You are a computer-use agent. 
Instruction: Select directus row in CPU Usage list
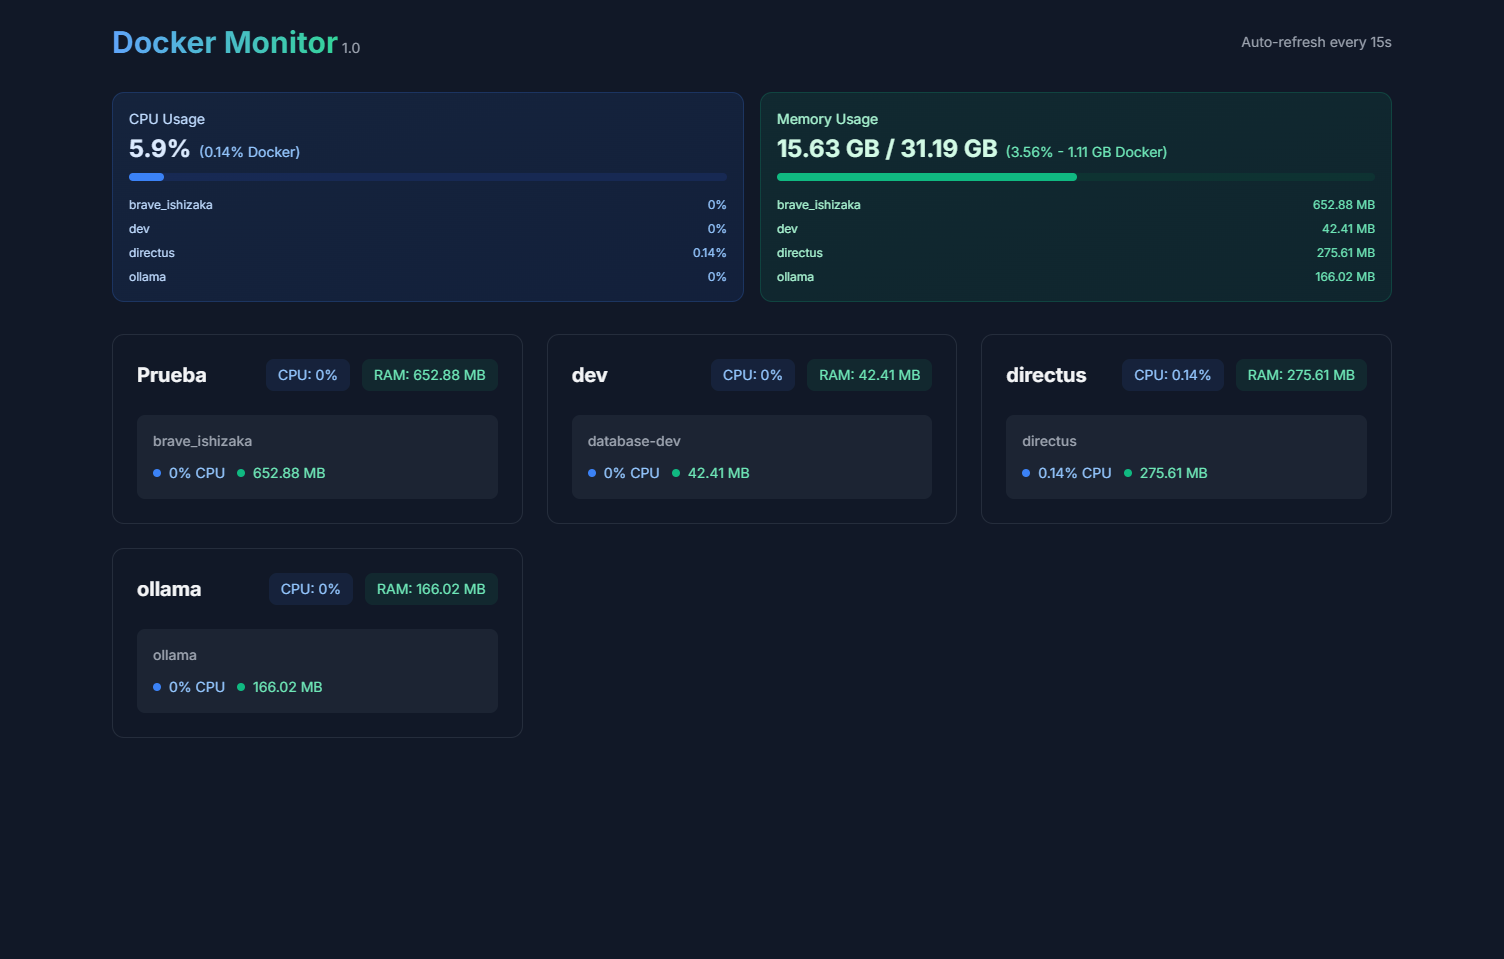(428, 253)
